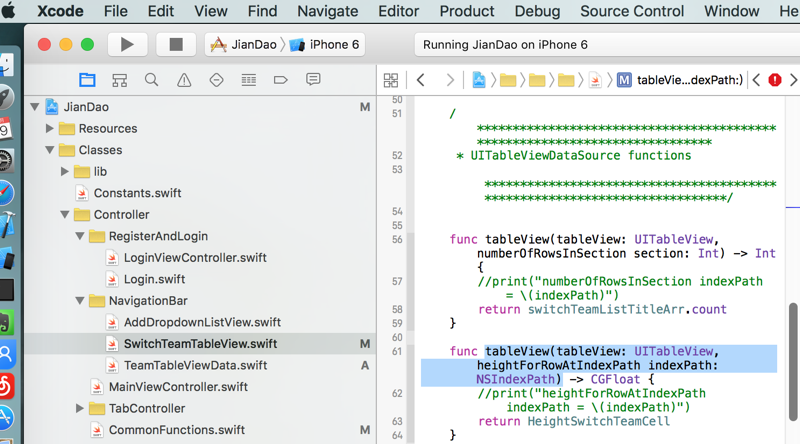
Task: Collapse the Controller group
Action: [x=65, y=215]
